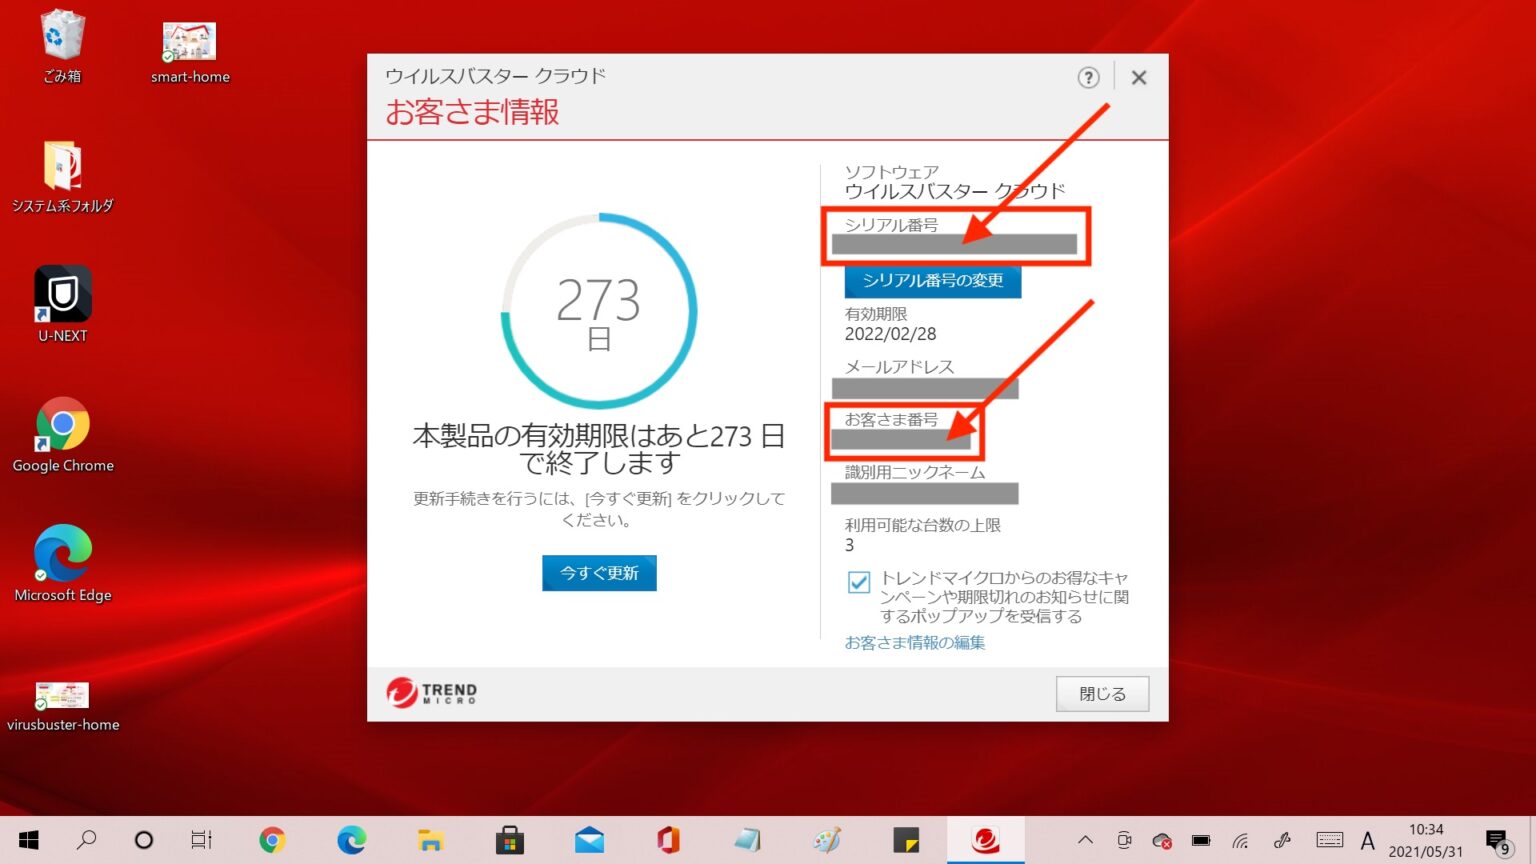Open Office app from the taskbar
The height and width of the screenshot is (864, 1536).
click(668, 840)
